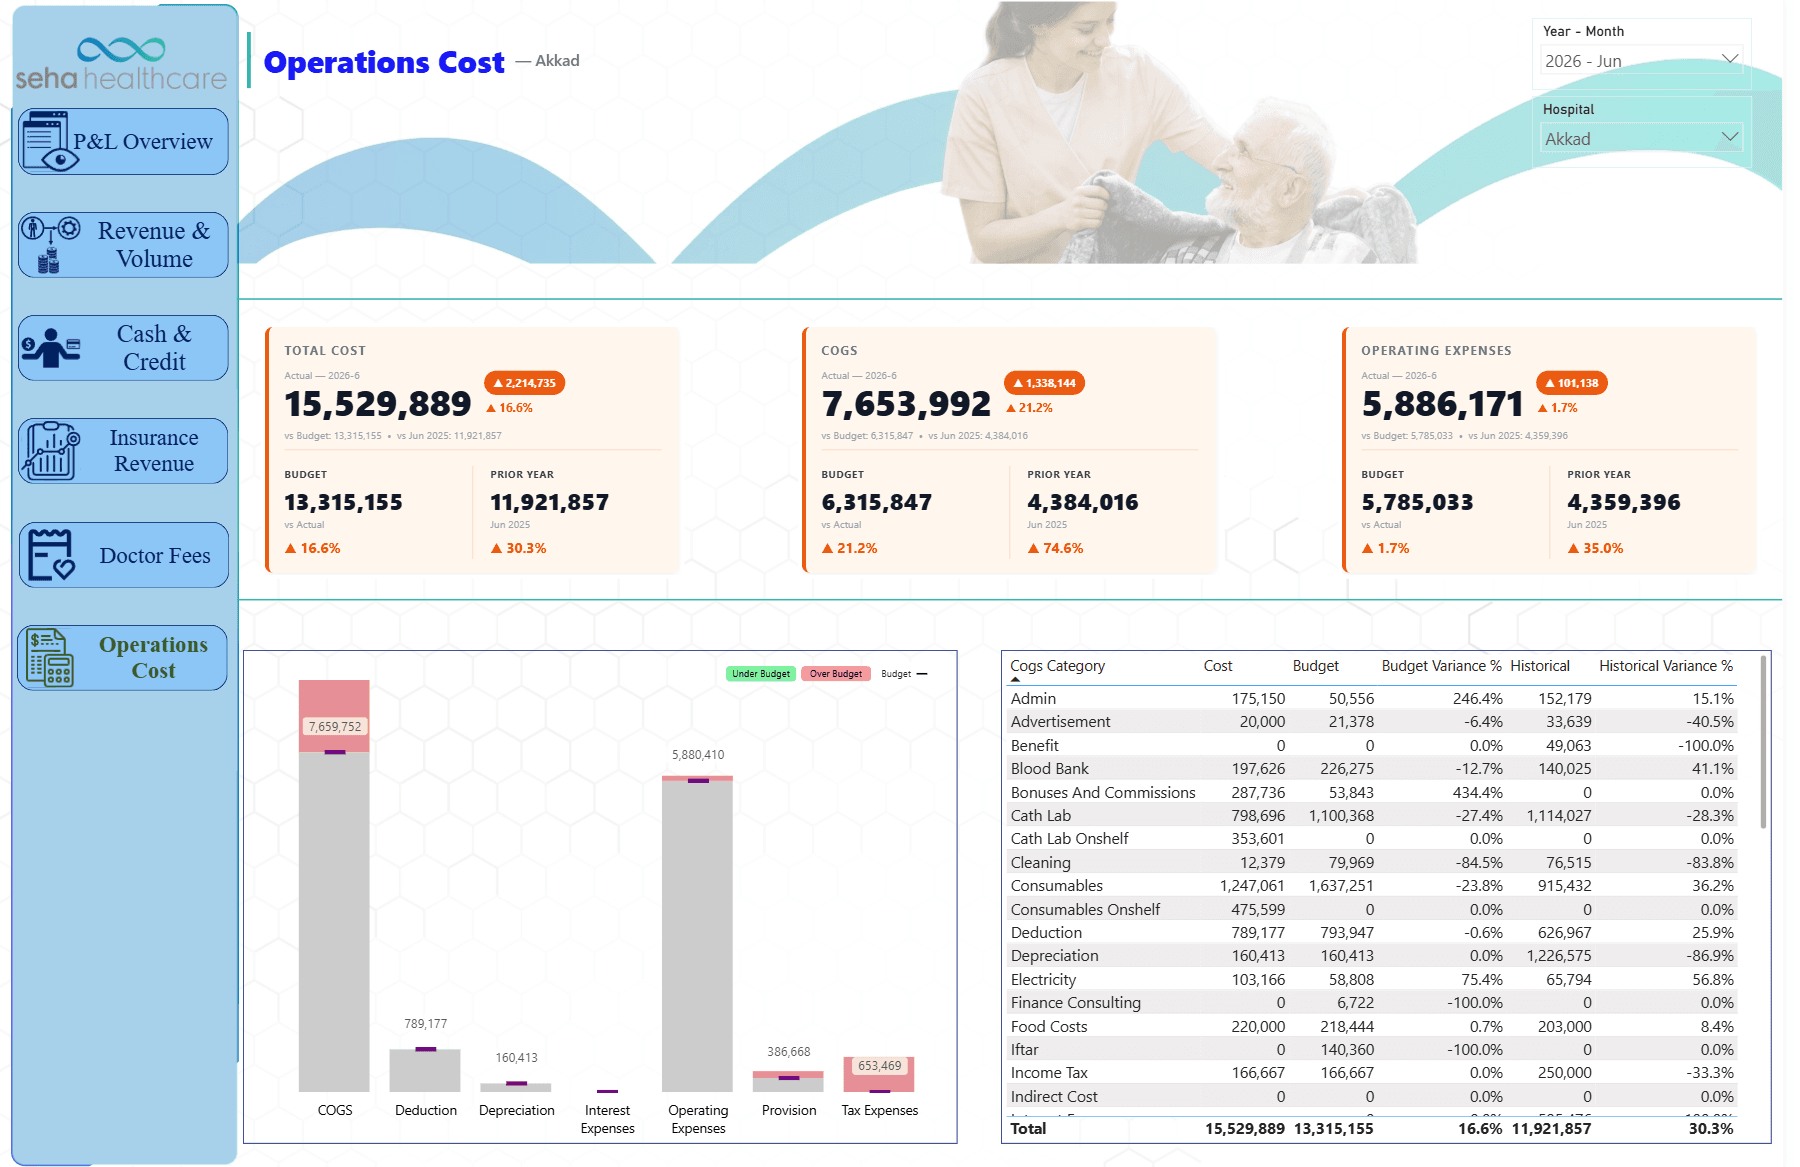This screenshot has width=1800, height=1167.
Task: Click the Budget line legend item
Action: point(904,674)
